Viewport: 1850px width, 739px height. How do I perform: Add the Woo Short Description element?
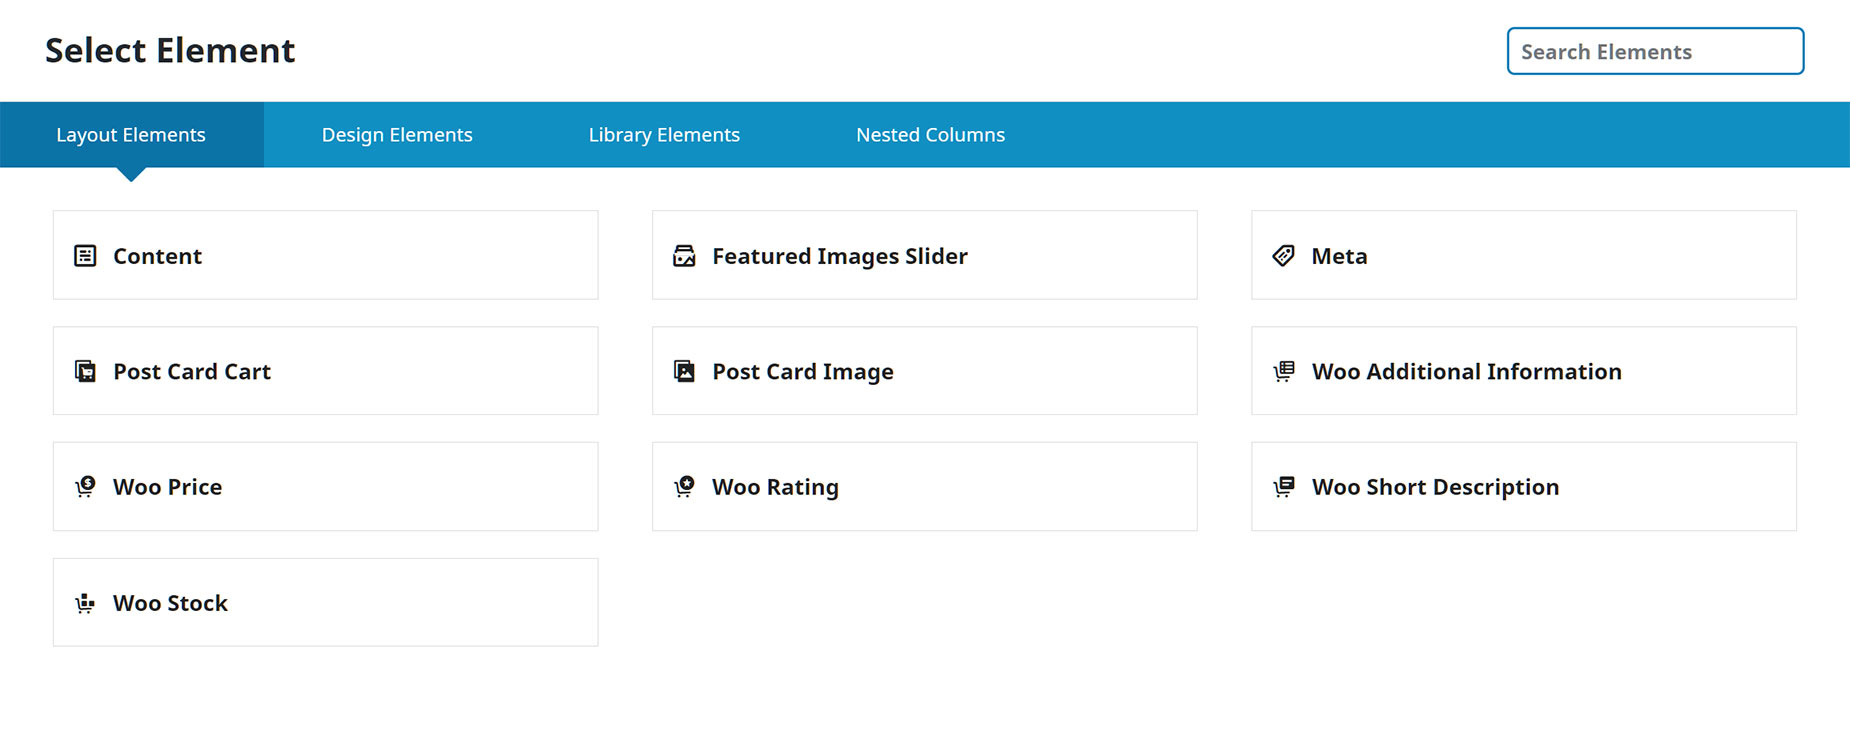pyautogui.click(x=1523, y=487)
